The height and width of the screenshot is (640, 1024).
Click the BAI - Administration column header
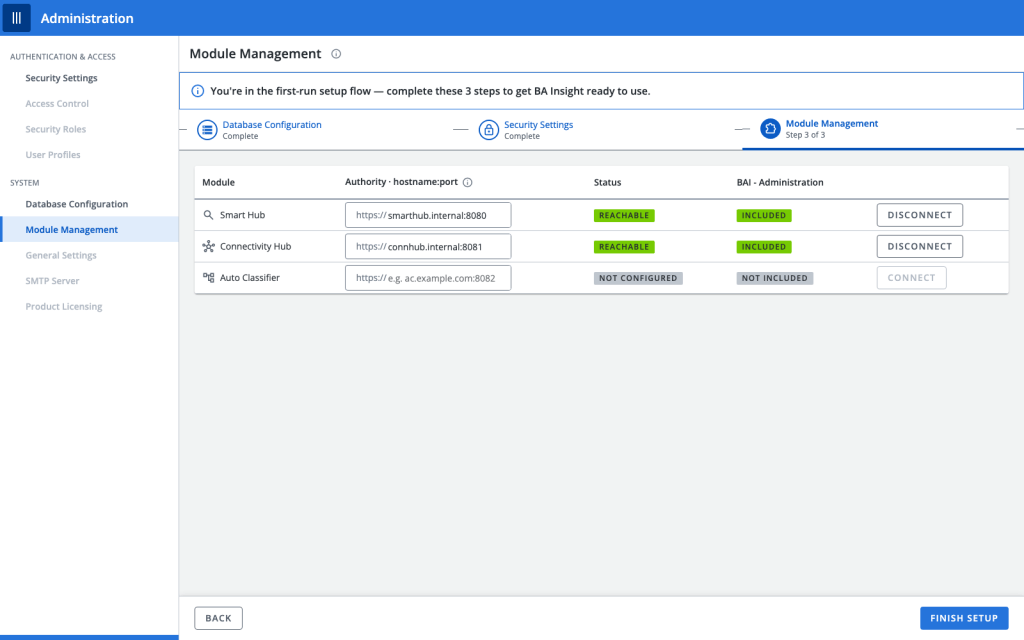point(780,182)
